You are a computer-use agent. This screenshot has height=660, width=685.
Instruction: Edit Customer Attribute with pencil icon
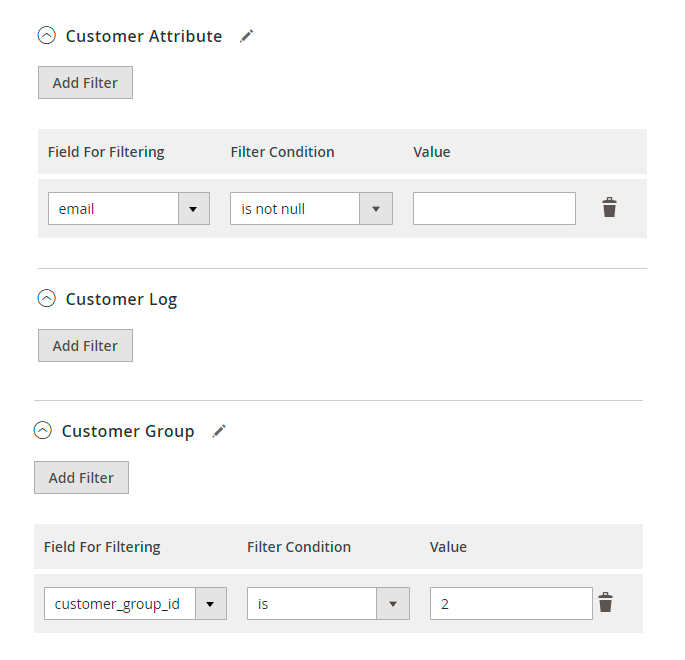tap(246, 36)
